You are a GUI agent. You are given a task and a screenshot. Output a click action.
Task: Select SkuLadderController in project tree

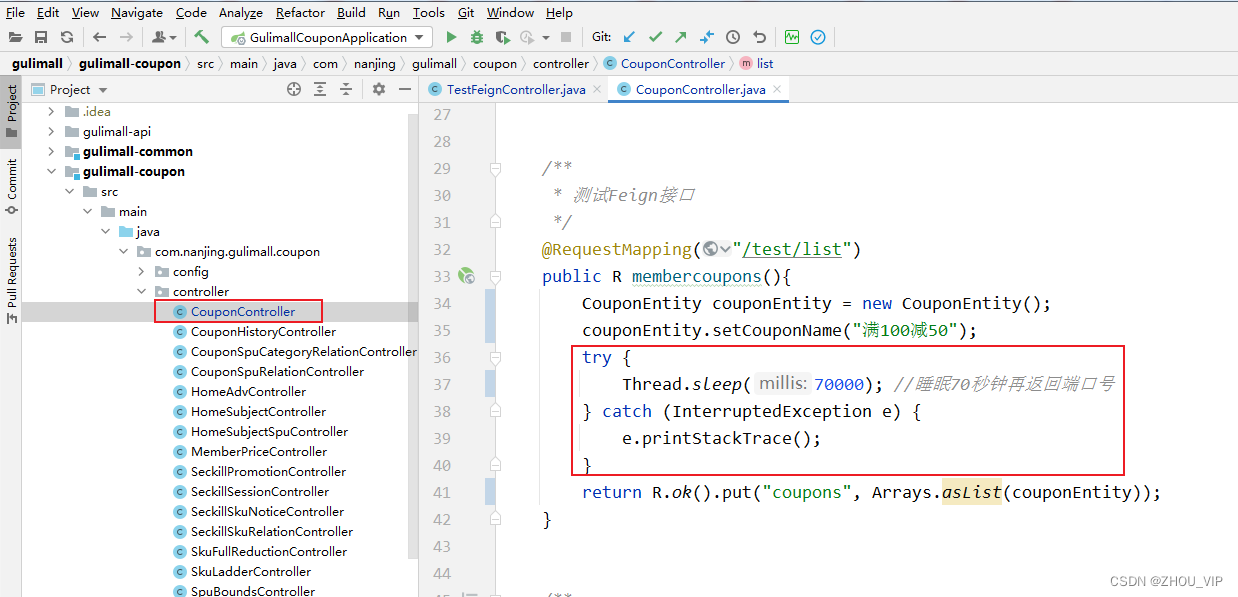pos(251,571)
